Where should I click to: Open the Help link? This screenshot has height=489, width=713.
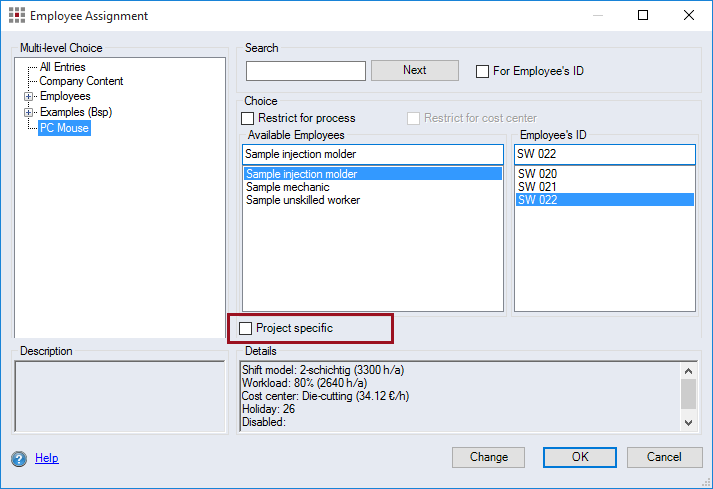coord(47,459)
